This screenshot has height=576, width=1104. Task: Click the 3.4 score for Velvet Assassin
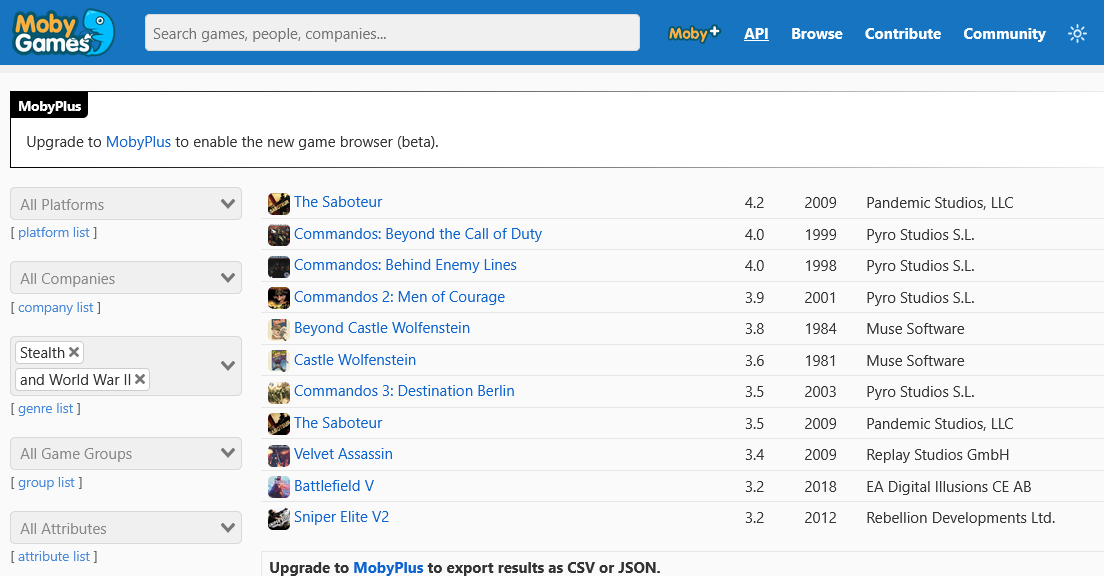754,455
